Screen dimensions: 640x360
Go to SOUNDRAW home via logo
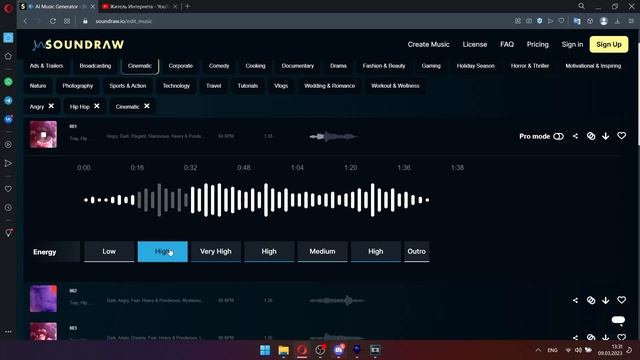(78, 44)
